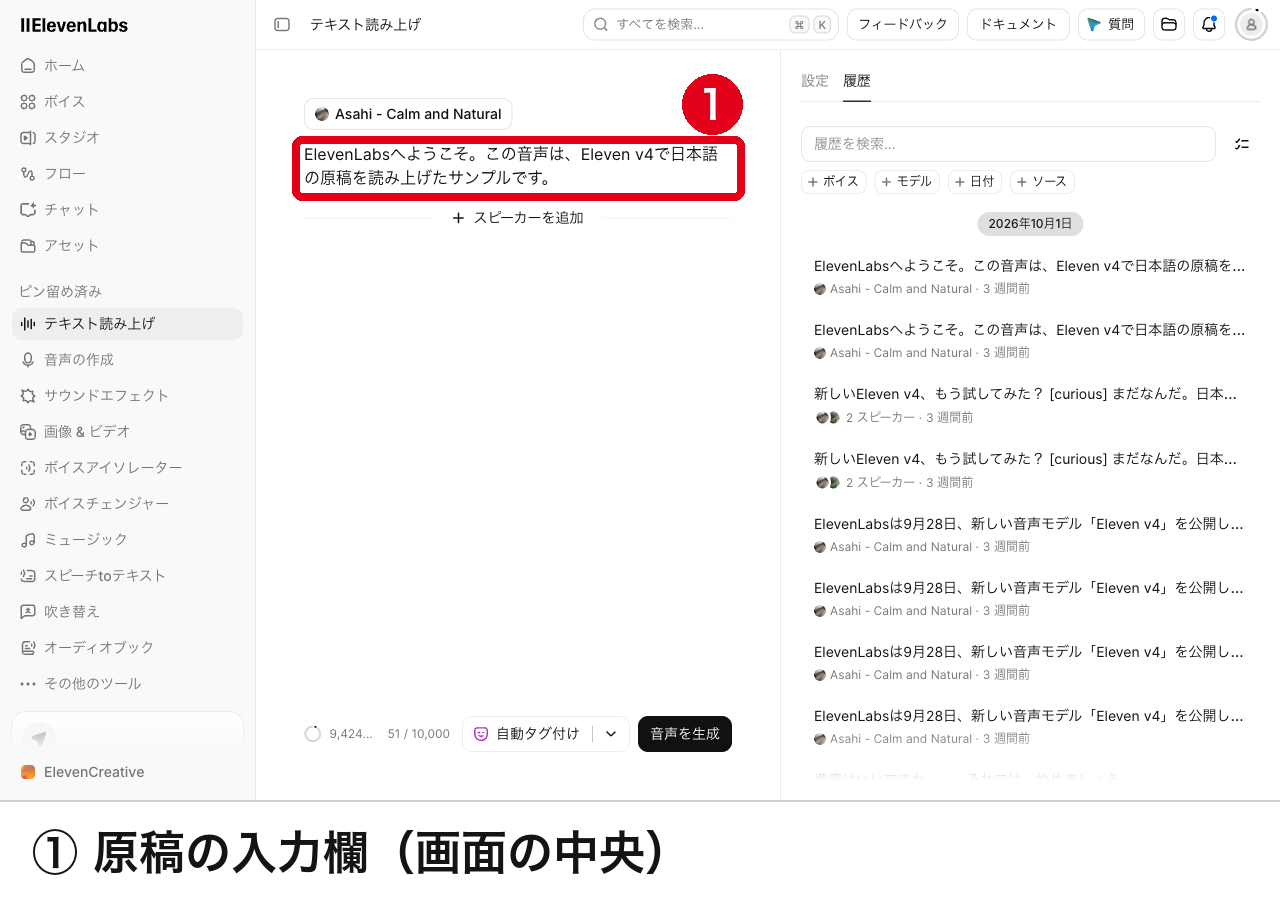The image size is (1280, 904).
Task: Open ボイス in the sidebar
Action: pos(127,101)
